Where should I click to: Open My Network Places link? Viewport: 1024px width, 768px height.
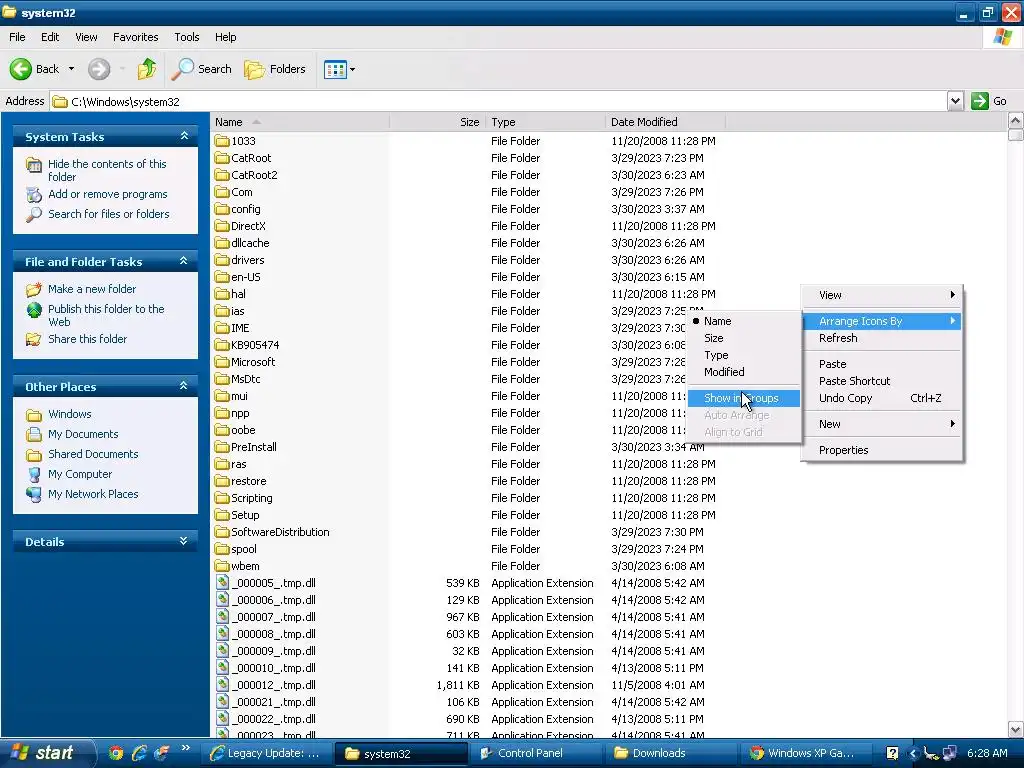93,494
